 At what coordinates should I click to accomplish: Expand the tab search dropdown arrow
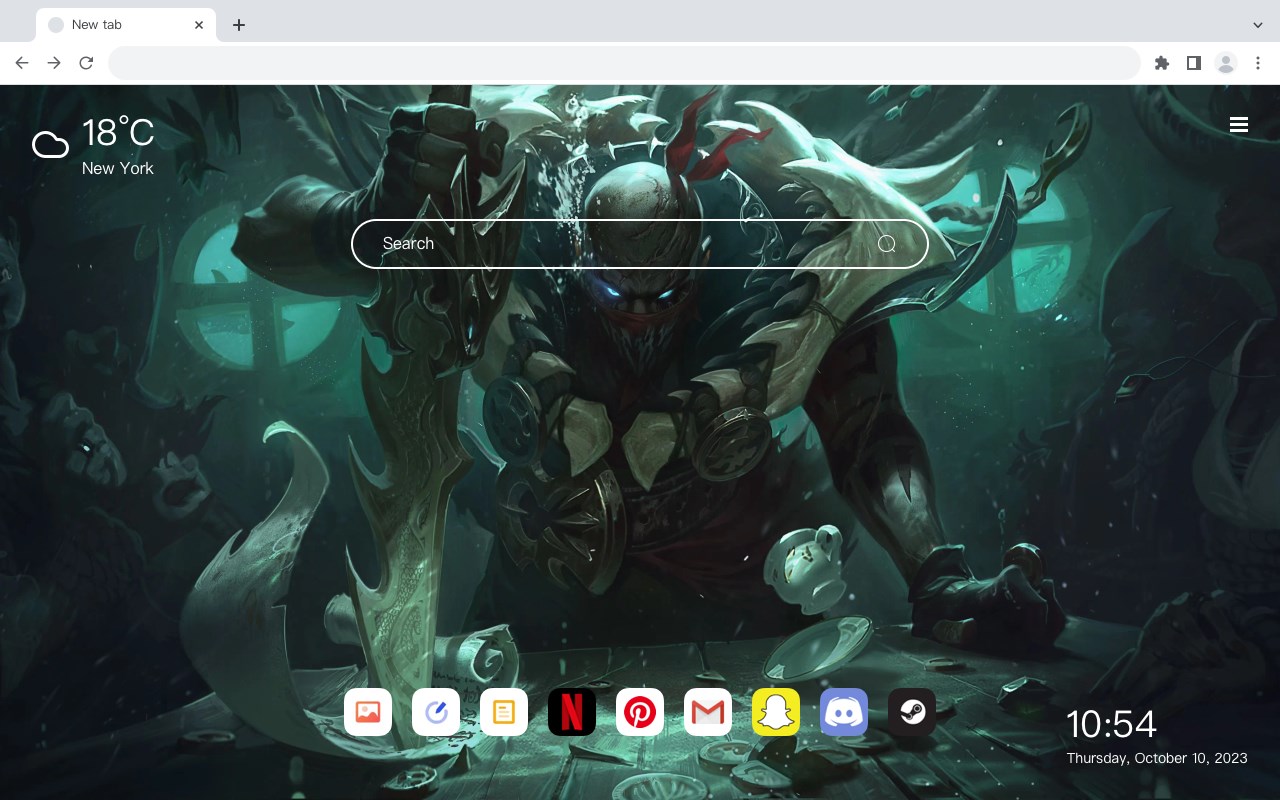(x=1258, y=25)
